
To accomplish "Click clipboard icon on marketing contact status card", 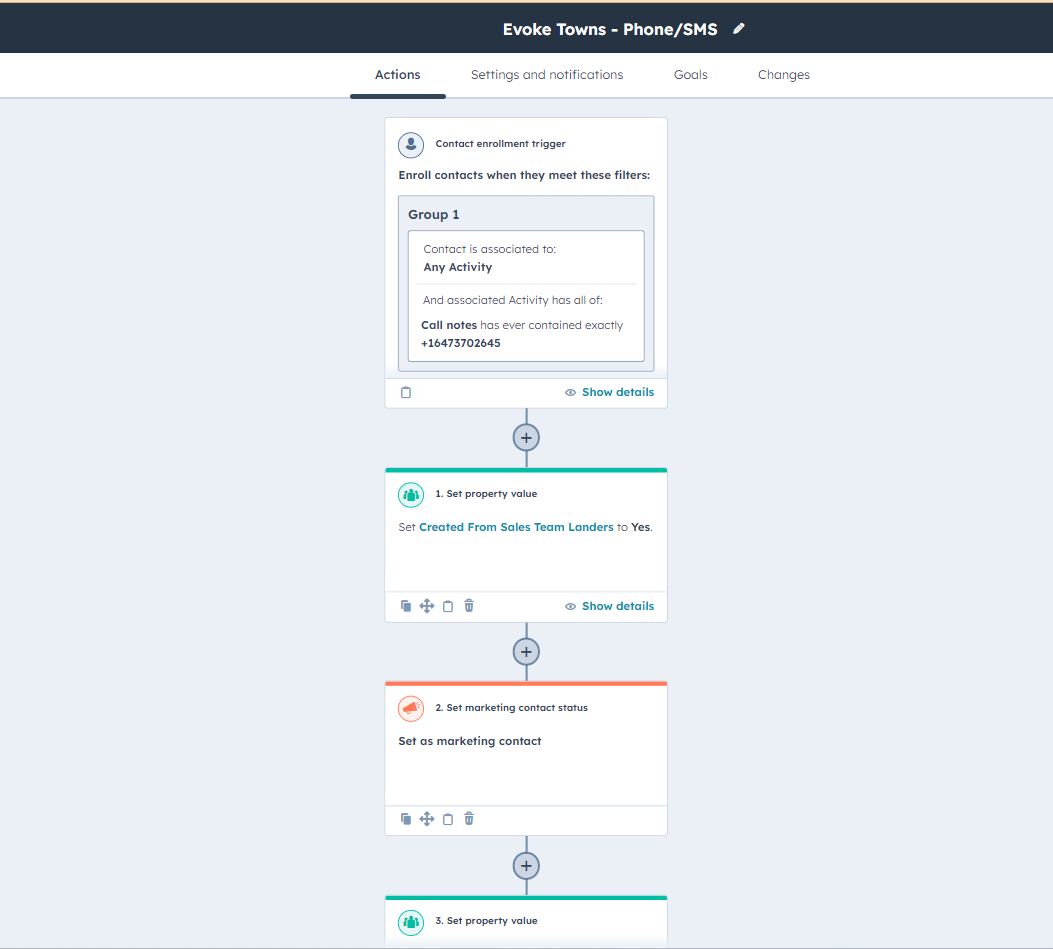I will pos(448,819).
